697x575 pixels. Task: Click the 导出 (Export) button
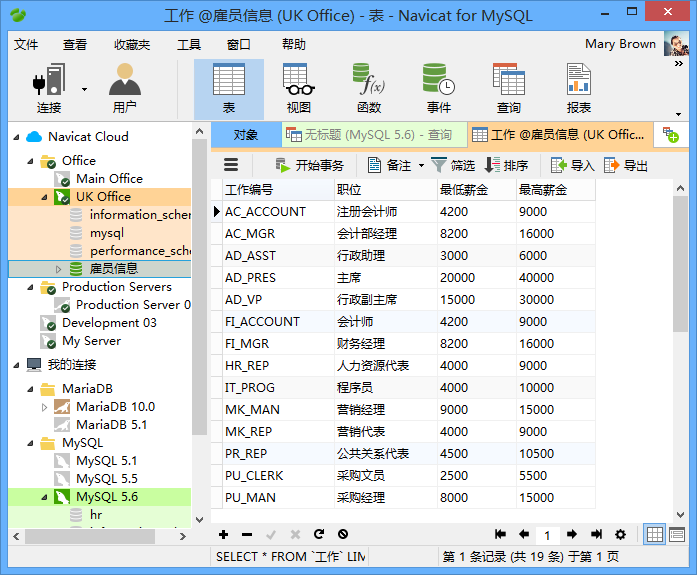pyautogui.click(x=626, y=165)
